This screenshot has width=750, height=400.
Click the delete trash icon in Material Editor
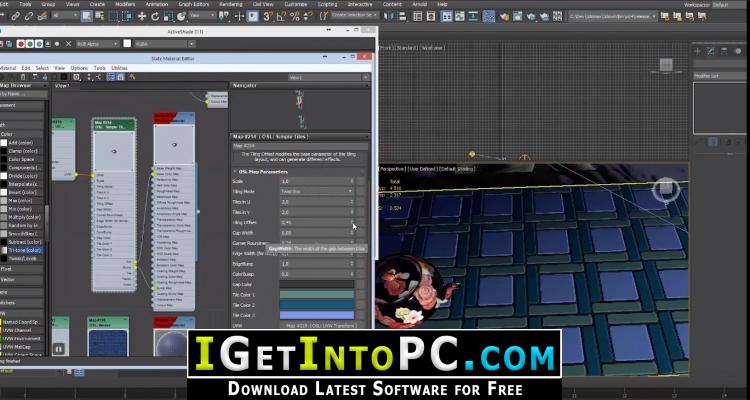pyautogui.click(x=23, y=77)
